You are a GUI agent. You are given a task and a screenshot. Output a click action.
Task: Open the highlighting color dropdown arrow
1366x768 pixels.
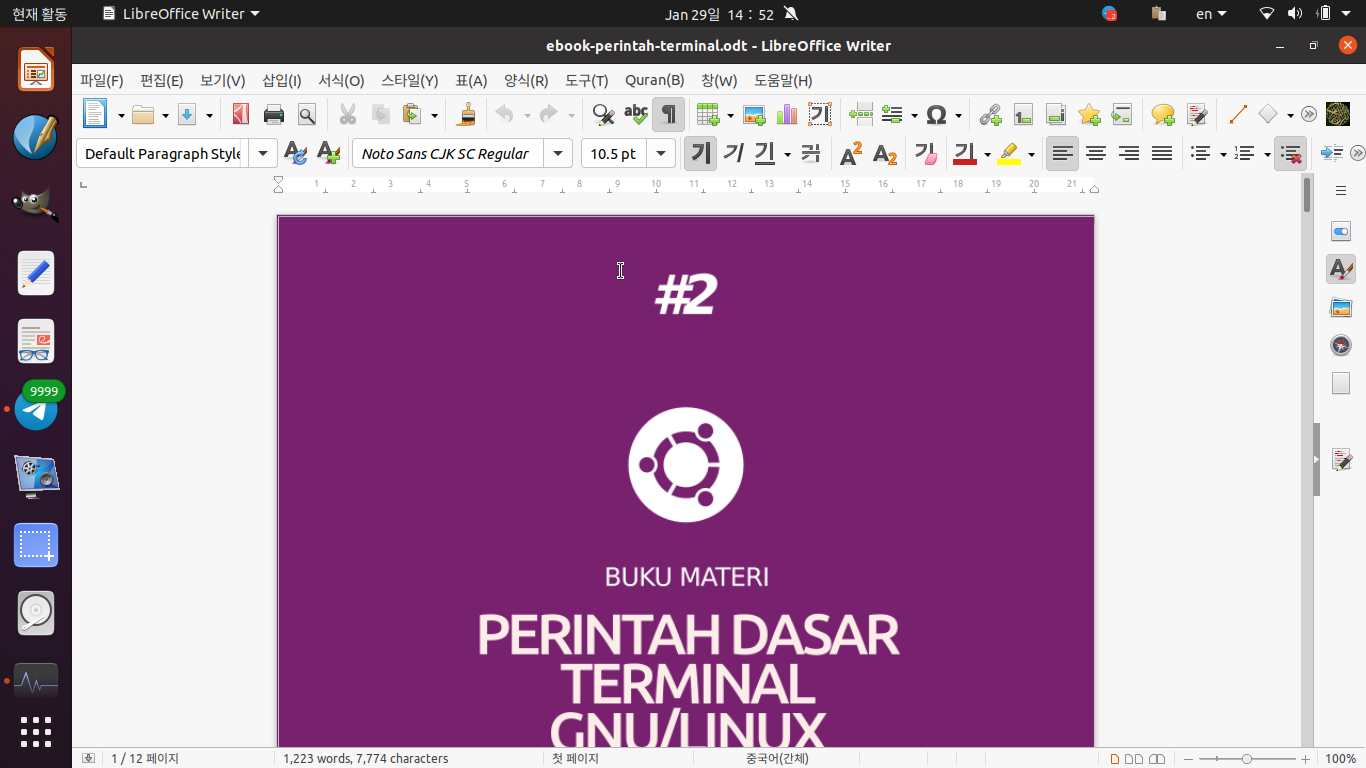pyautogui.click(x=1031, y=154)
